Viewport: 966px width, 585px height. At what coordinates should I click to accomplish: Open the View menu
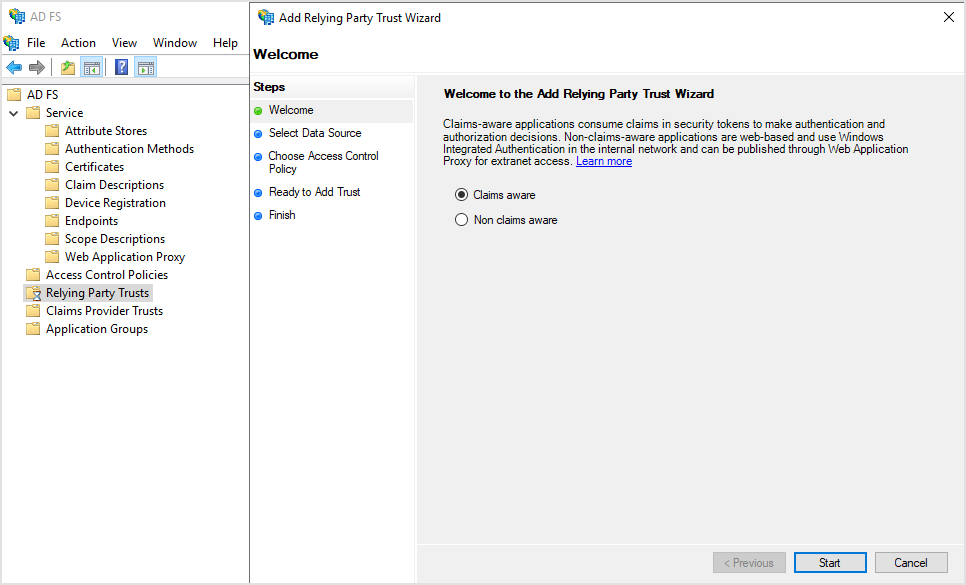124,42
